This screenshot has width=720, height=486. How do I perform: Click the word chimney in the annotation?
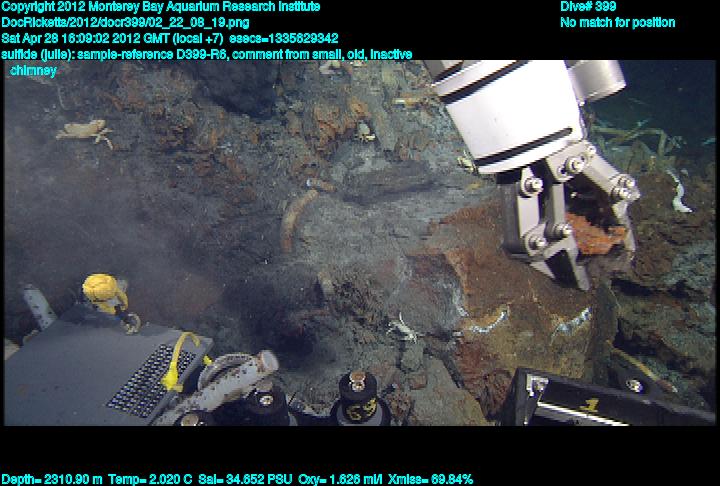(x=33, y=70)
